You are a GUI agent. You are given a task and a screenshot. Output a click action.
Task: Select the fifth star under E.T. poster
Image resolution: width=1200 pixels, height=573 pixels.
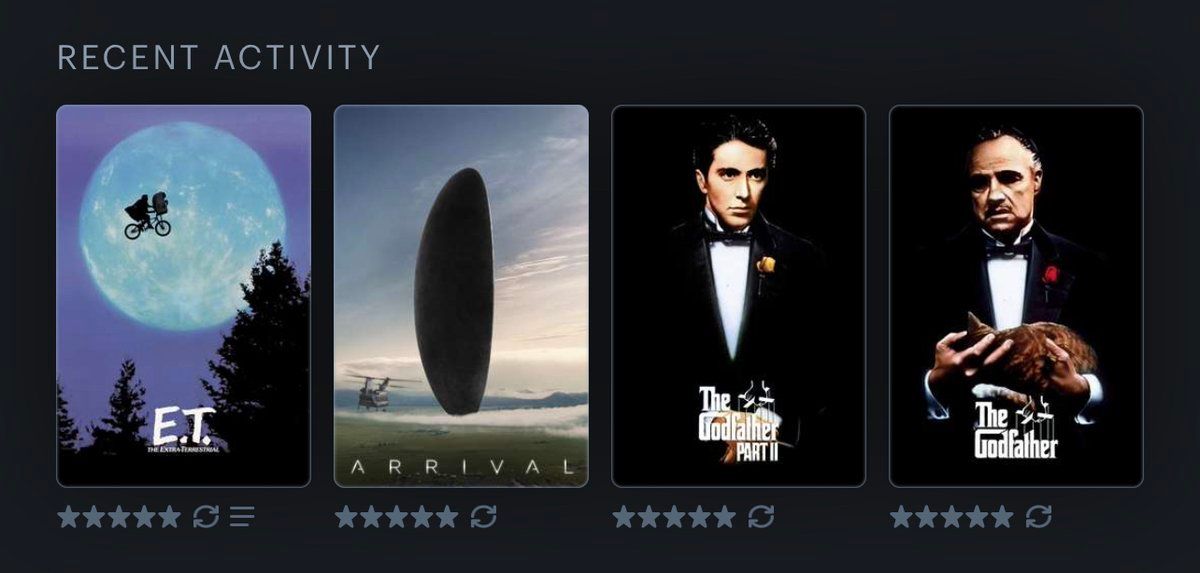pyautogui.click(x=169, y=516)
